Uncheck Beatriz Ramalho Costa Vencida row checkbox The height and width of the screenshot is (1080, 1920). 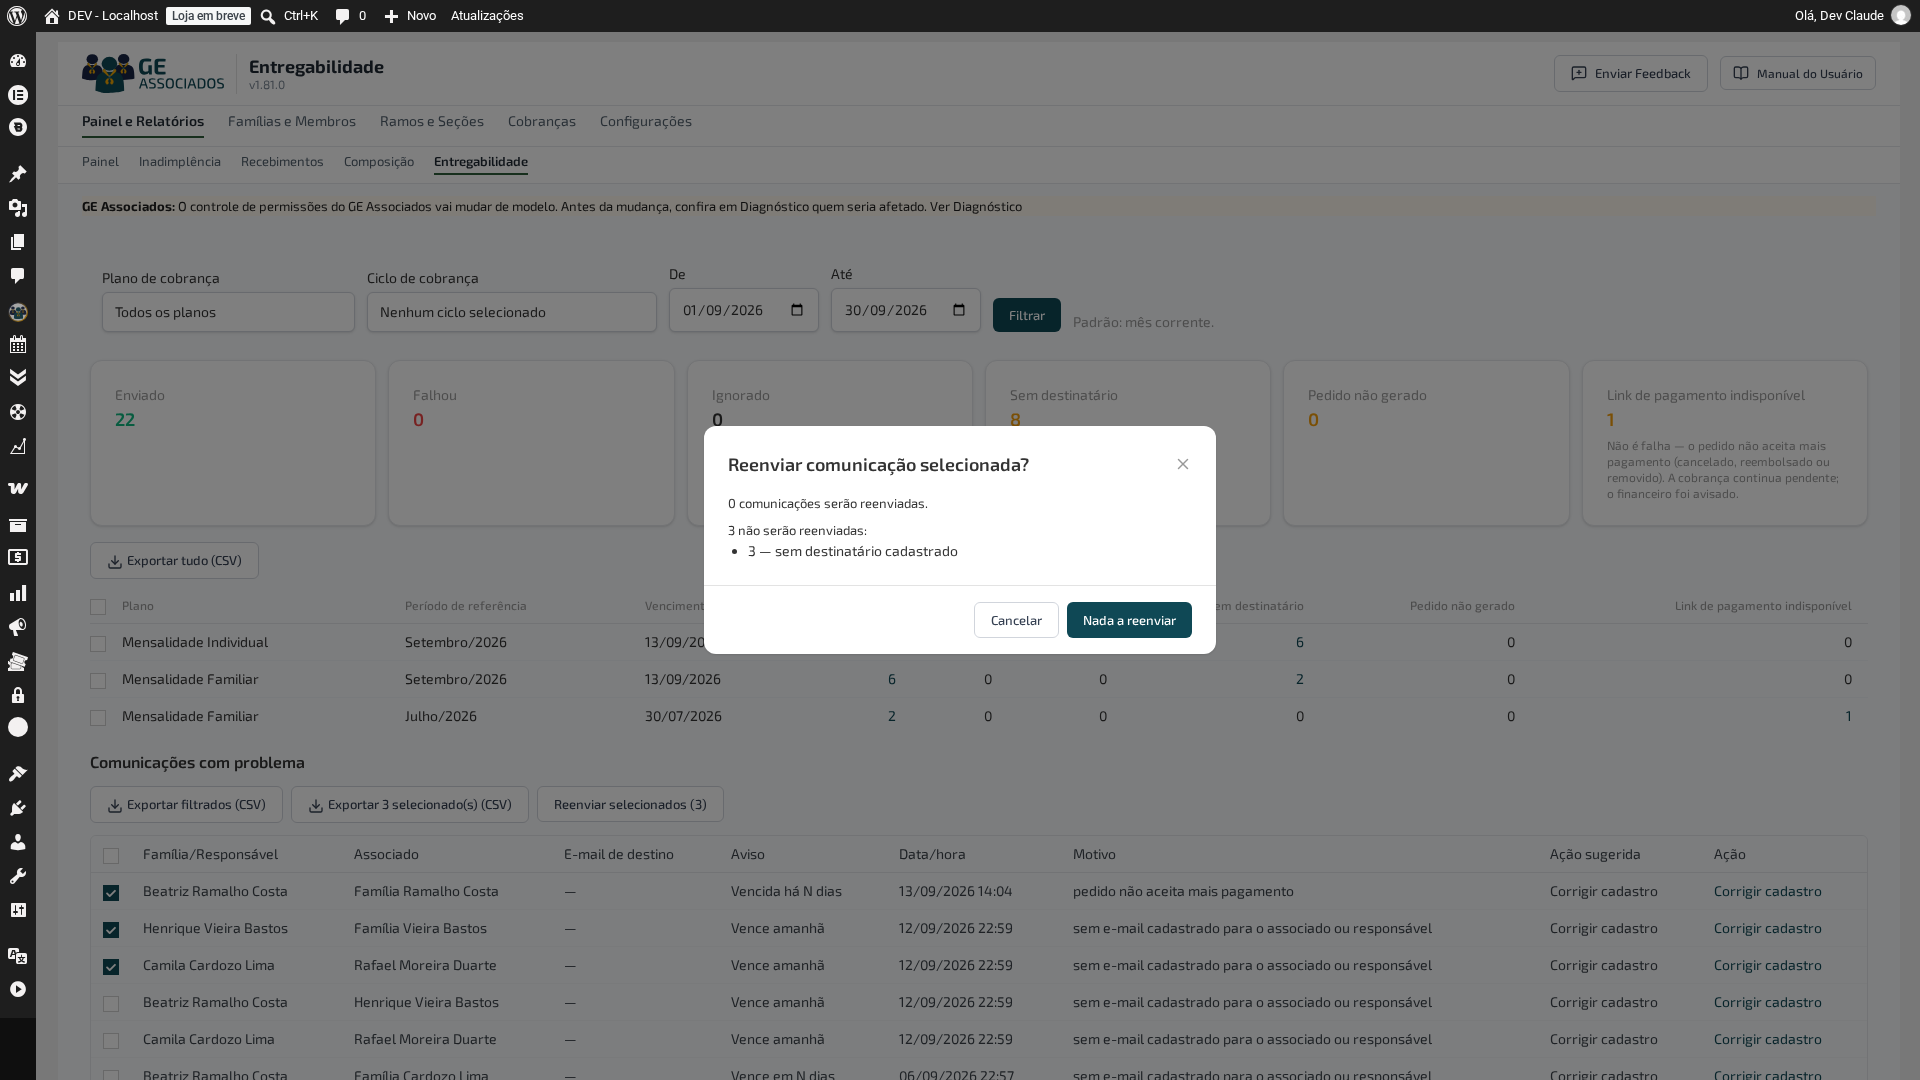[x=111, y=893]
